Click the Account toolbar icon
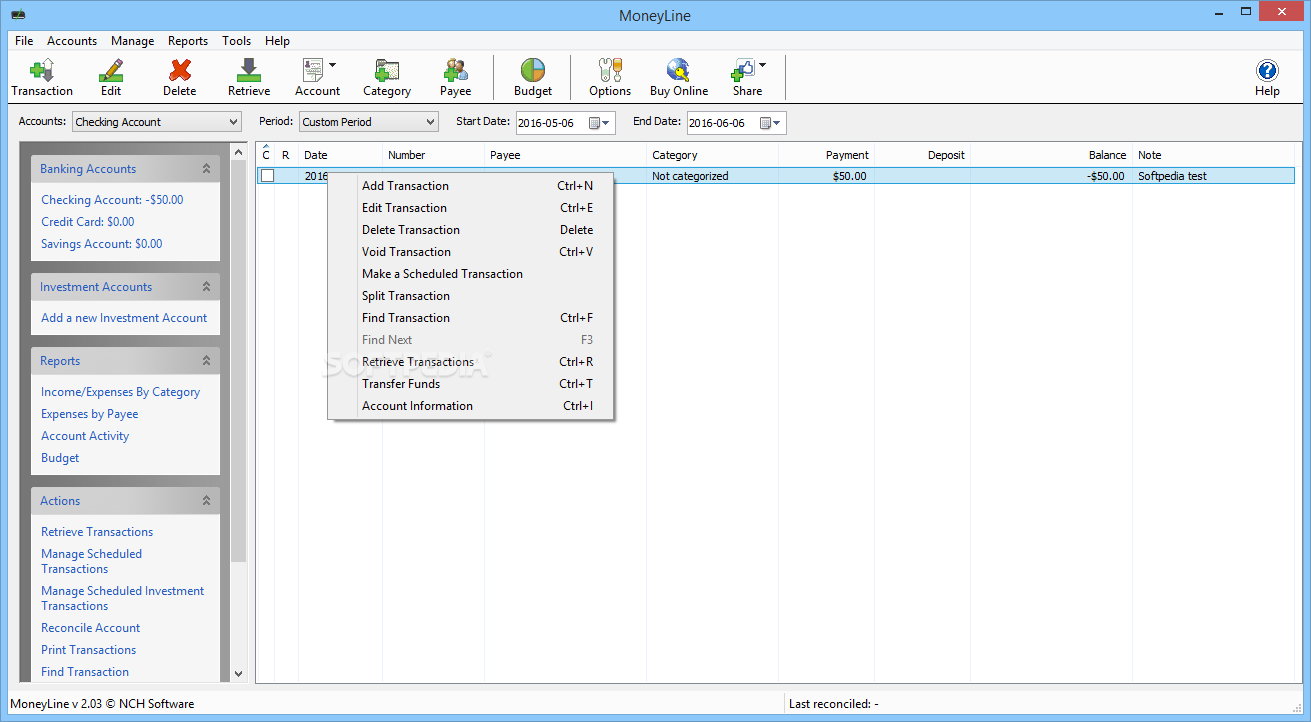 coord(312,70)
